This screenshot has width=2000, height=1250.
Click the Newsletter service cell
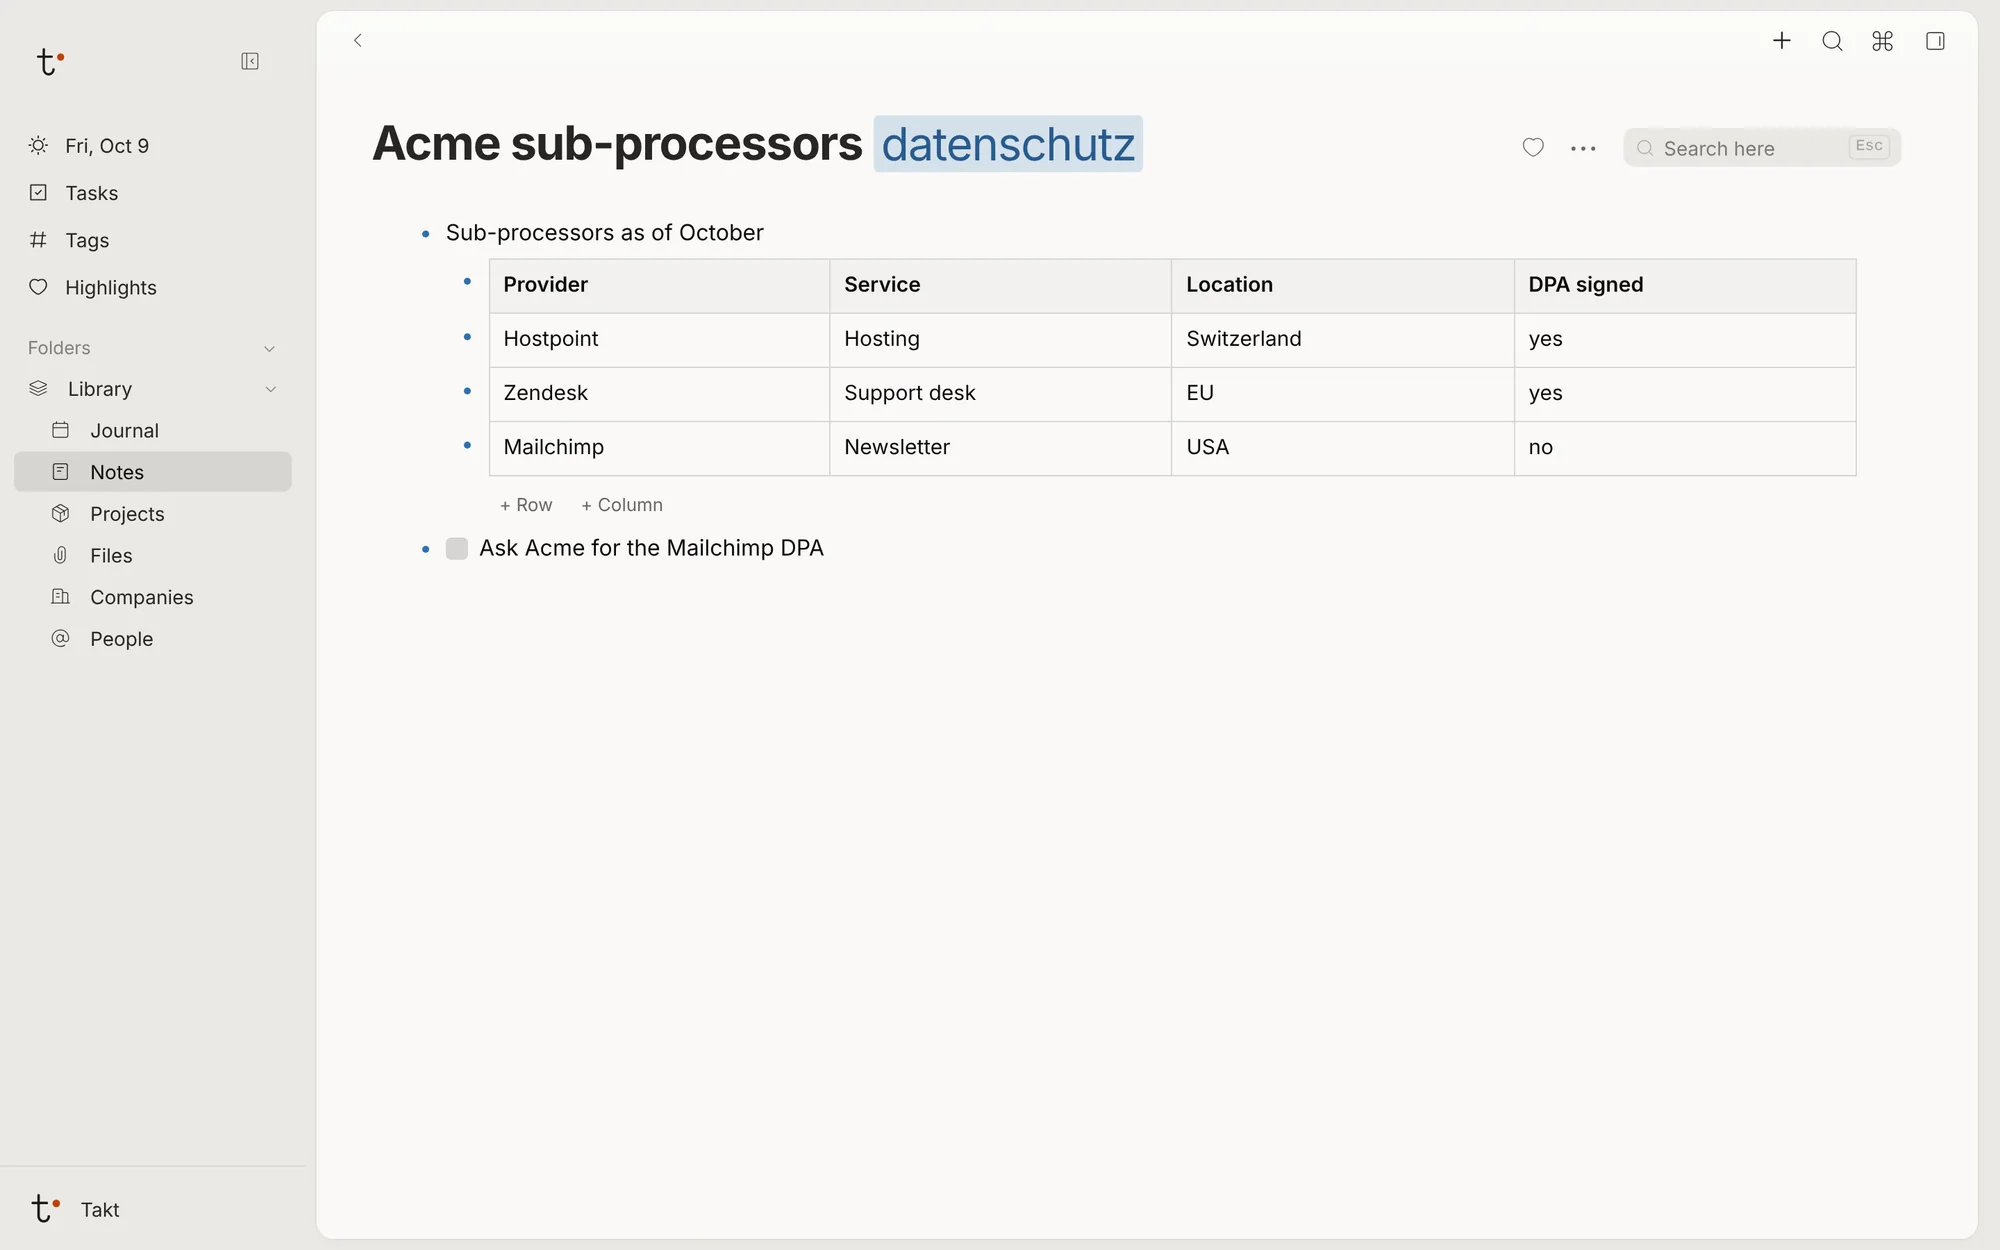click(1001, 448)
